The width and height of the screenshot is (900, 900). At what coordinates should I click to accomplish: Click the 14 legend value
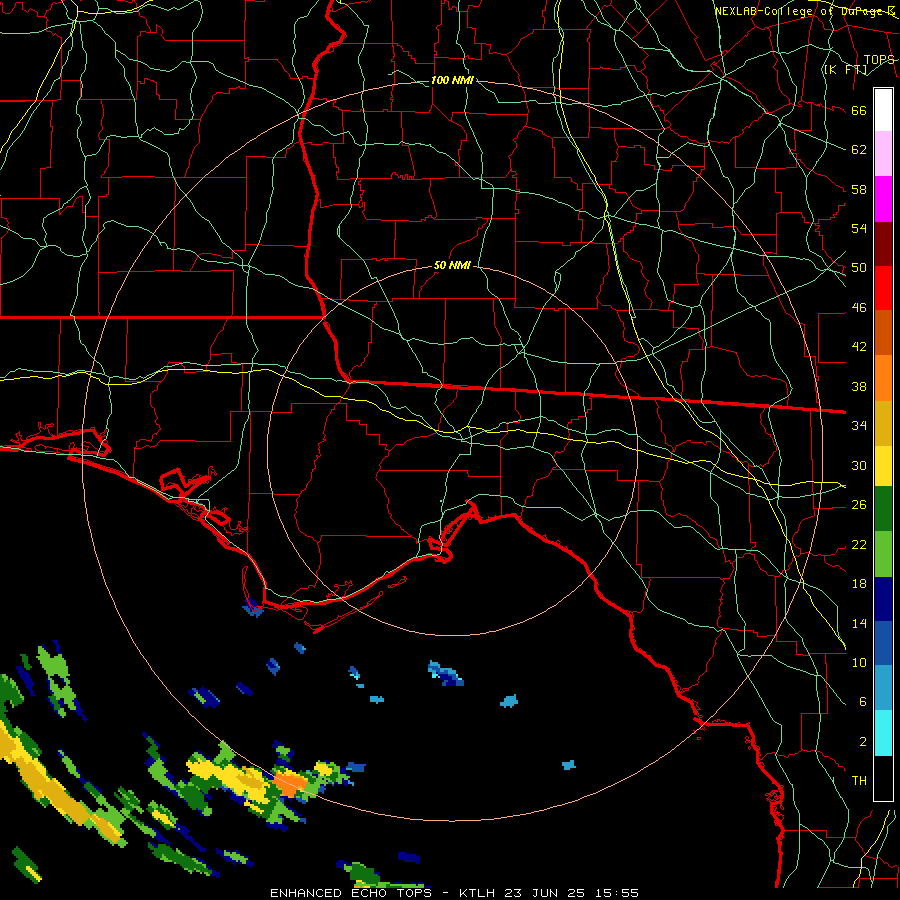point(859,623)
